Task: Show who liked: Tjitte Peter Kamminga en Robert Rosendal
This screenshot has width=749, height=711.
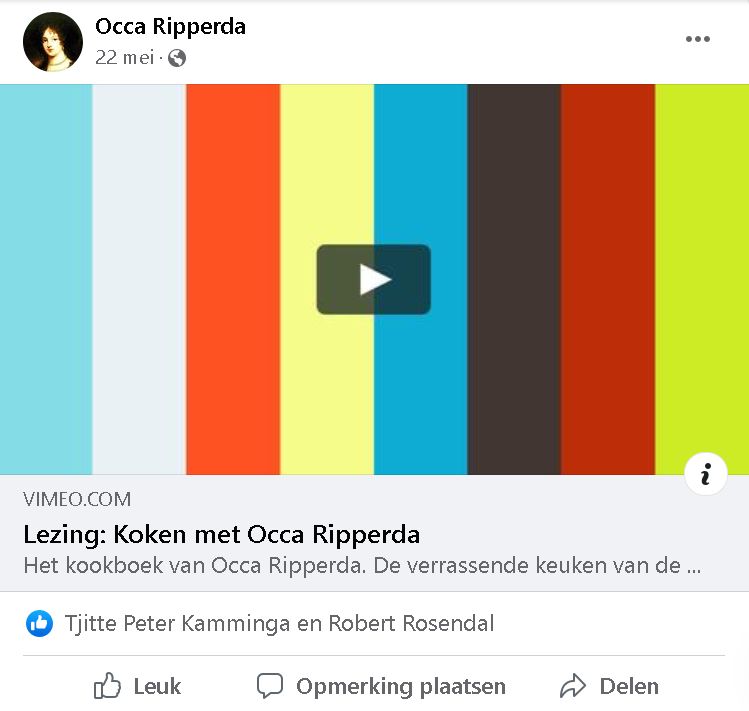Action: tap(279, 624)
